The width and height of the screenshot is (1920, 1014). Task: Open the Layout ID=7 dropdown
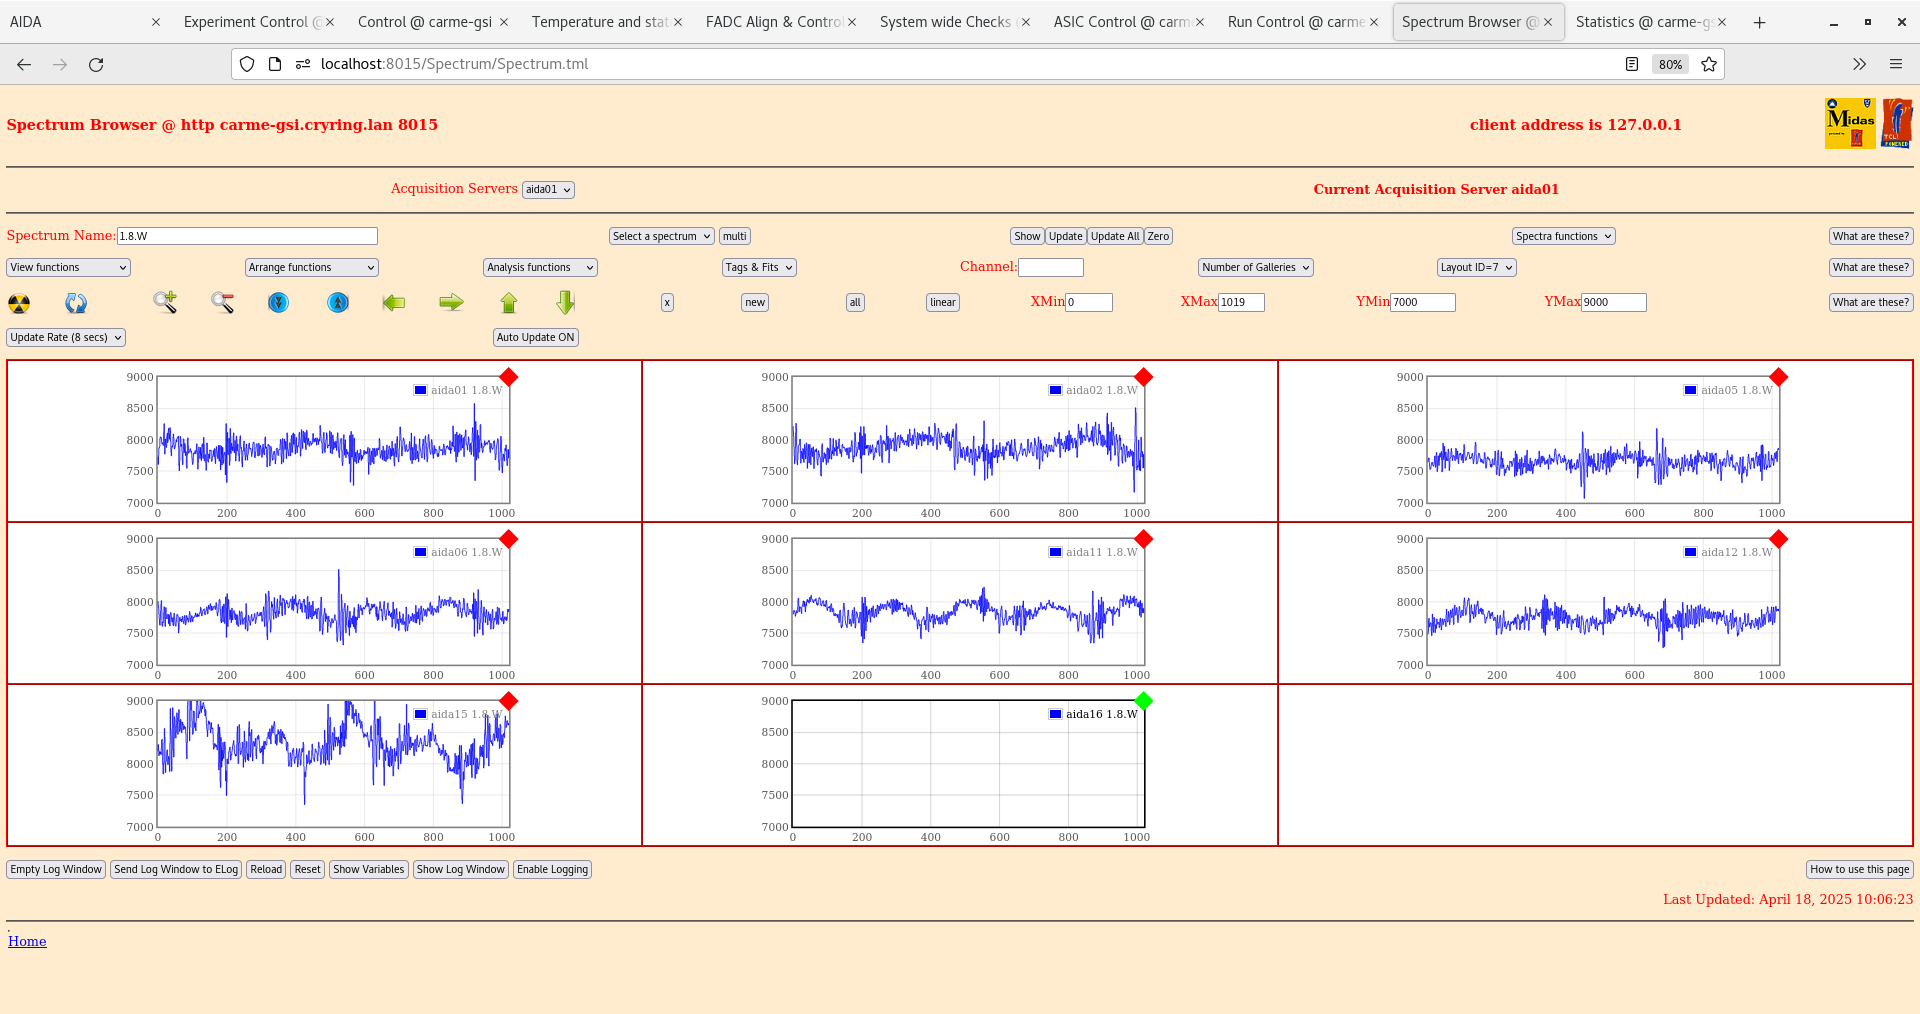(1477, 267)
